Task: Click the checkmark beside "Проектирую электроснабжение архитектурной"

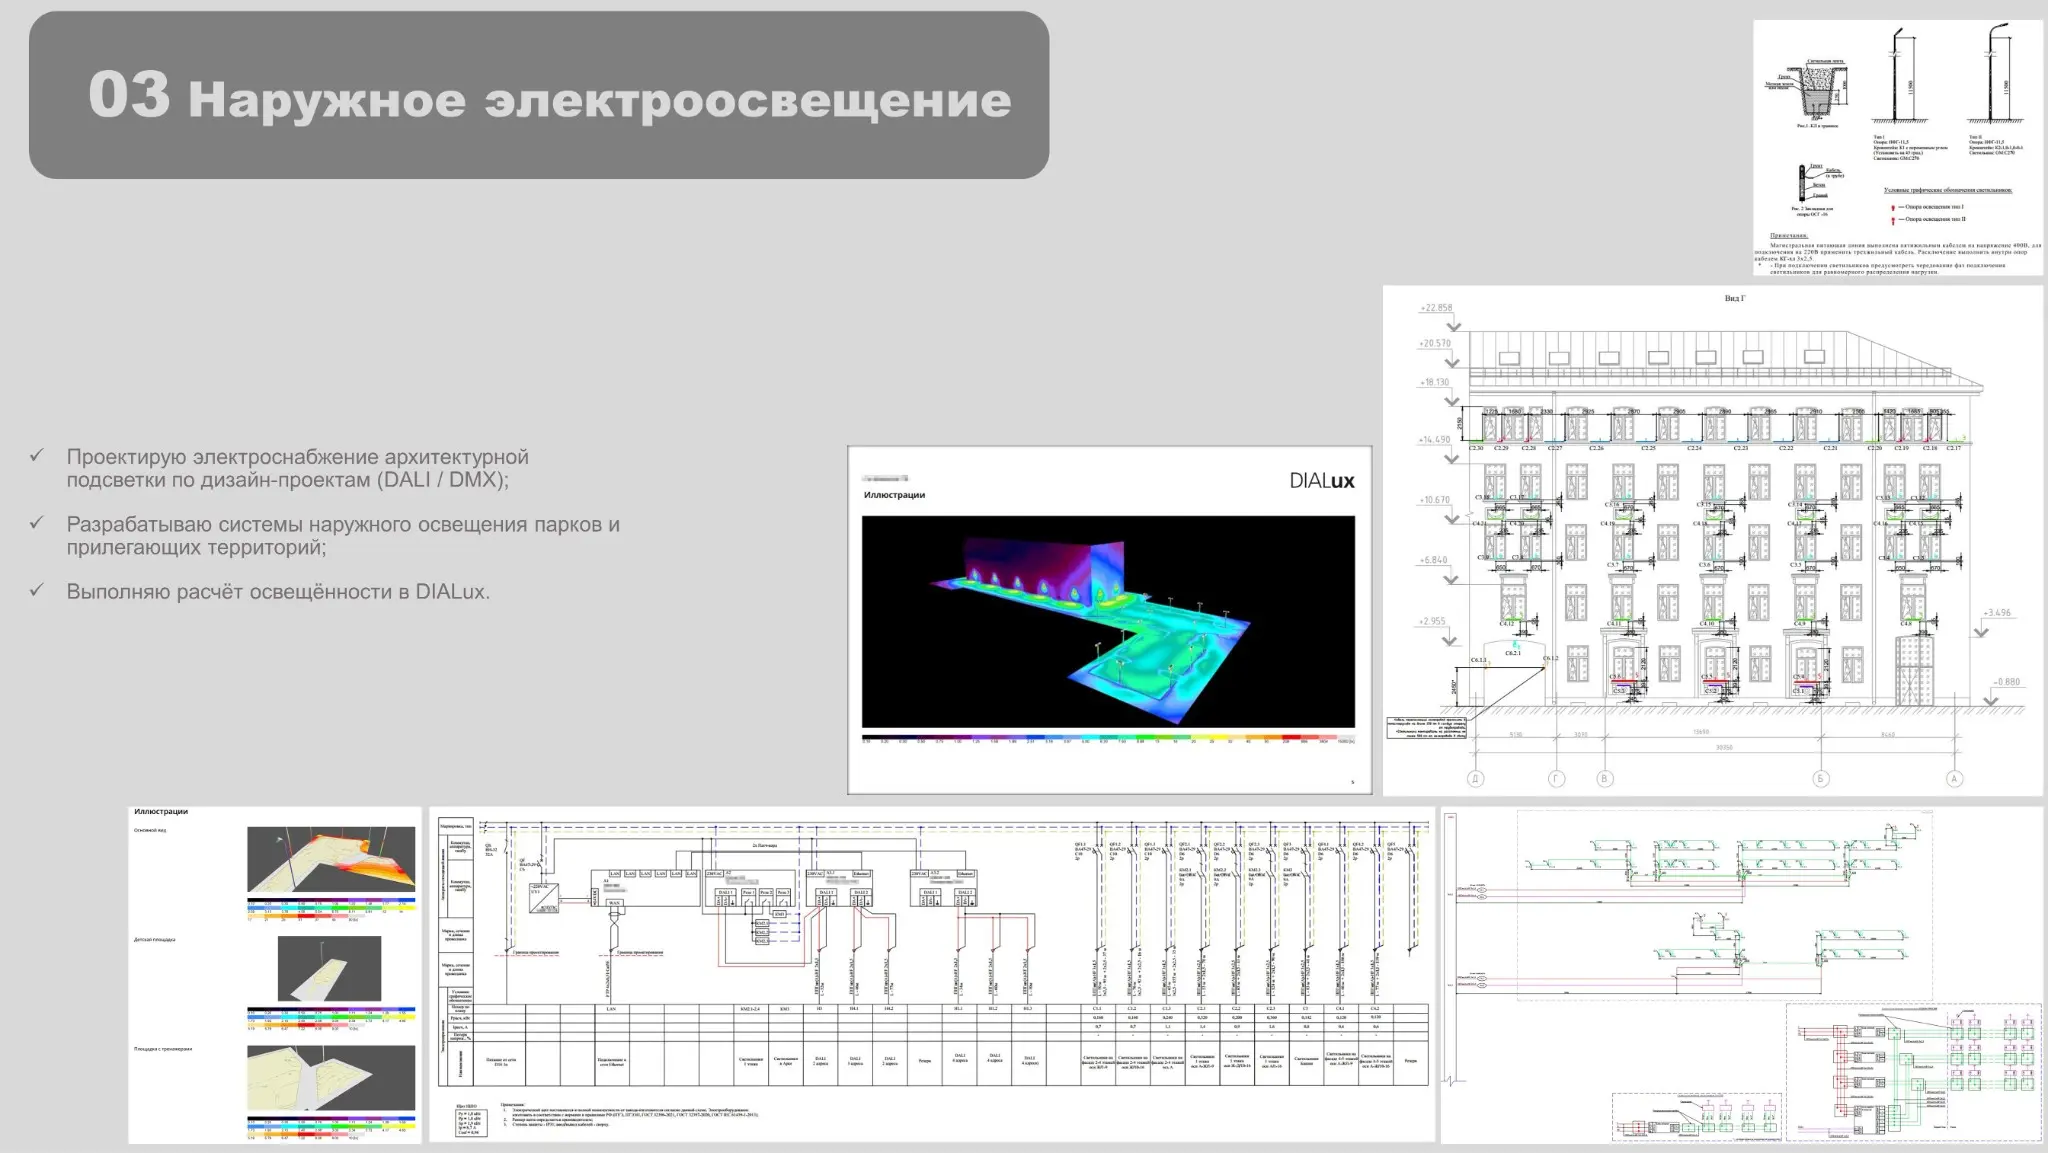Action: pos(37,456)
